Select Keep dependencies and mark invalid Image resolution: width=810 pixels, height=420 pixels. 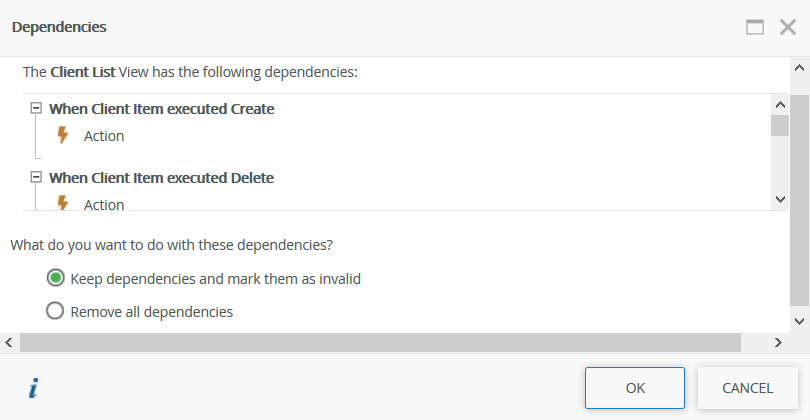[56, 279]
